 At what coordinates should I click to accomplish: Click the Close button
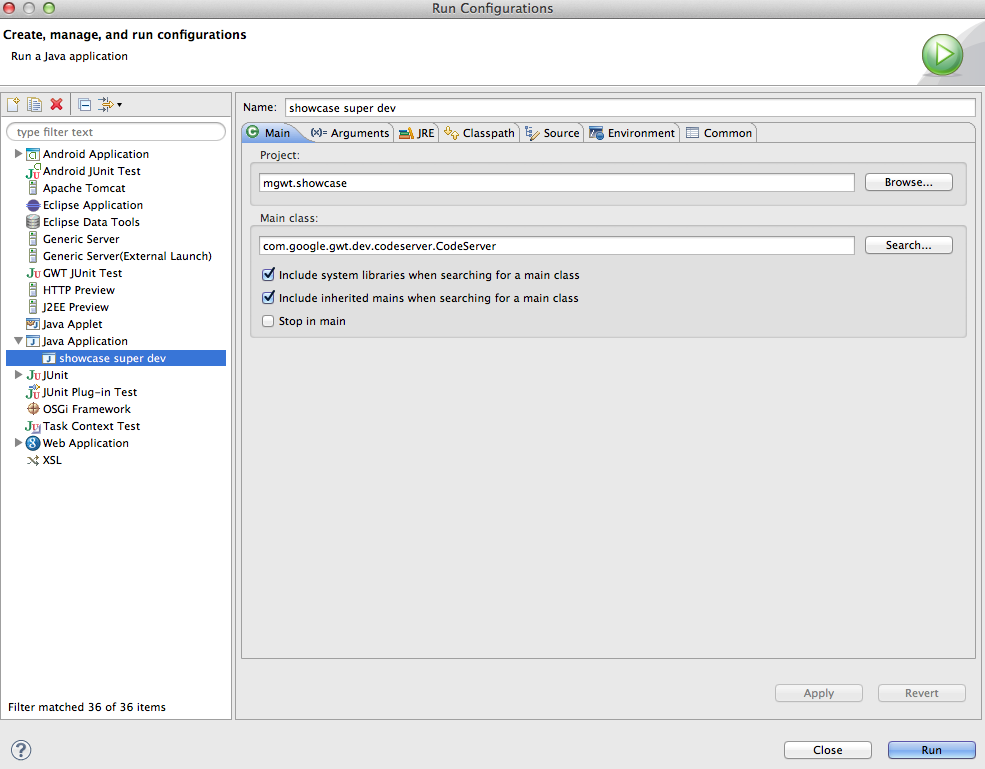coord(827,750)
